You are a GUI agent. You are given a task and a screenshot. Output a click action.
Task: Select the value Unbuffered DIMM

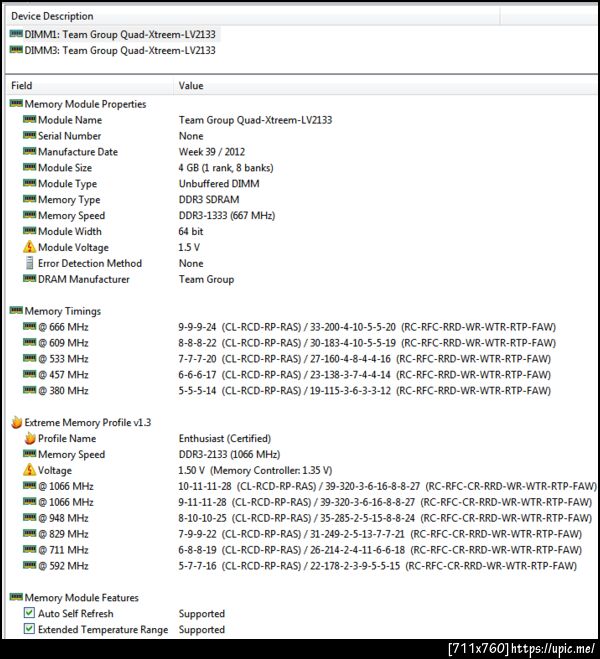pos(219,184)
